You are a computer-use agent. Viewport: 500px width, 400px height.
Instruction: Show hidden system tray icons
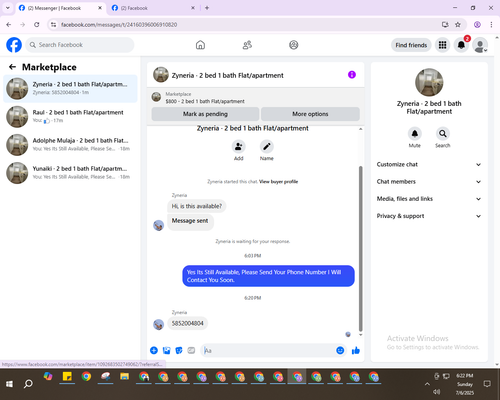click(x=427, y=384)
